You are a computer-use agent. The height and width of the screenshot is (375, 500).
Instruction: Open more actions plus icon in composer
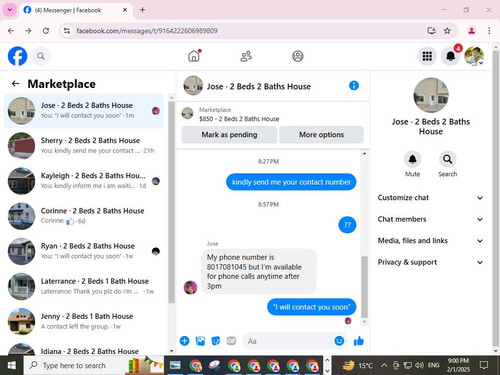[x=184, y=341]
